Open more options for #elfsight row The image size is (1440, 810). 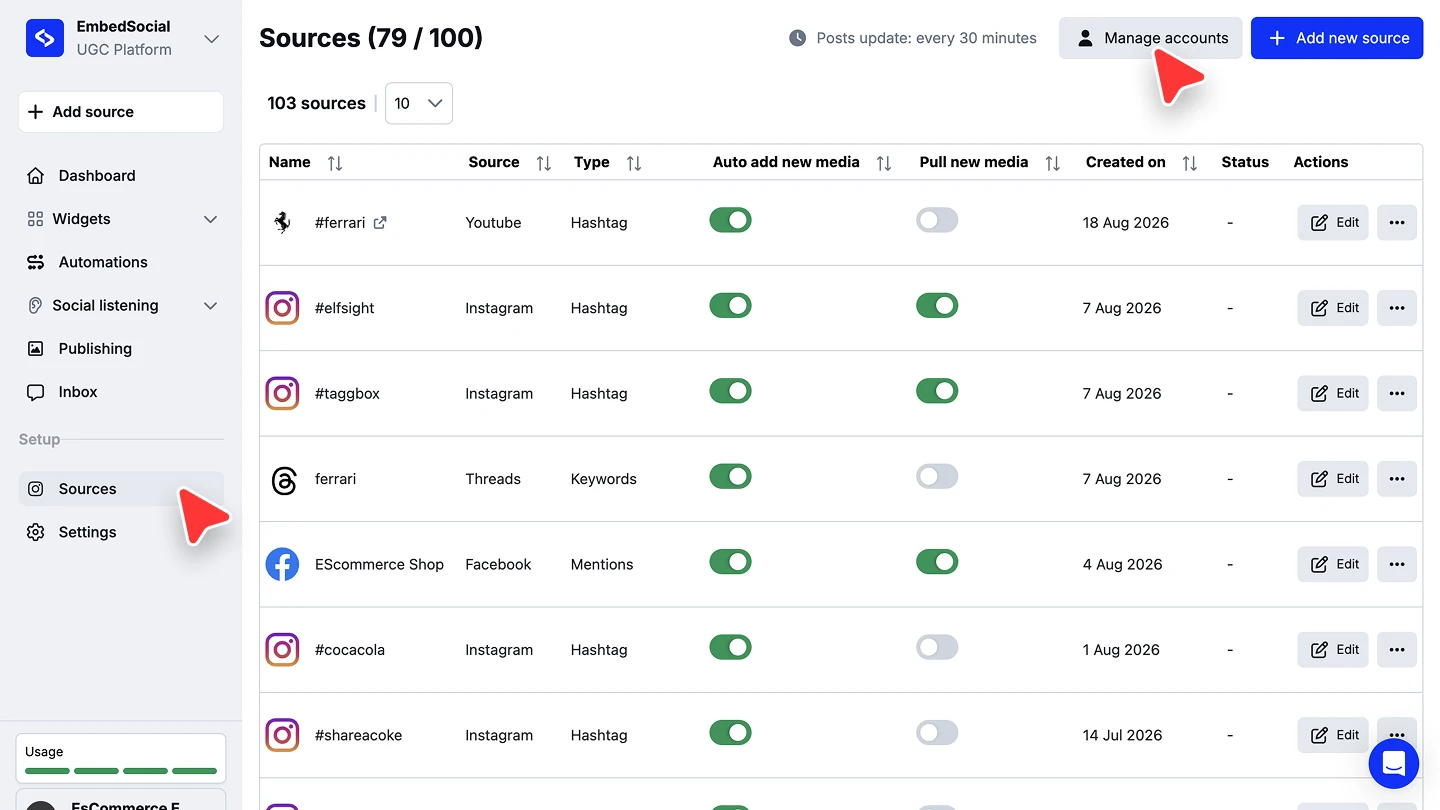[x=1397, y=308]
